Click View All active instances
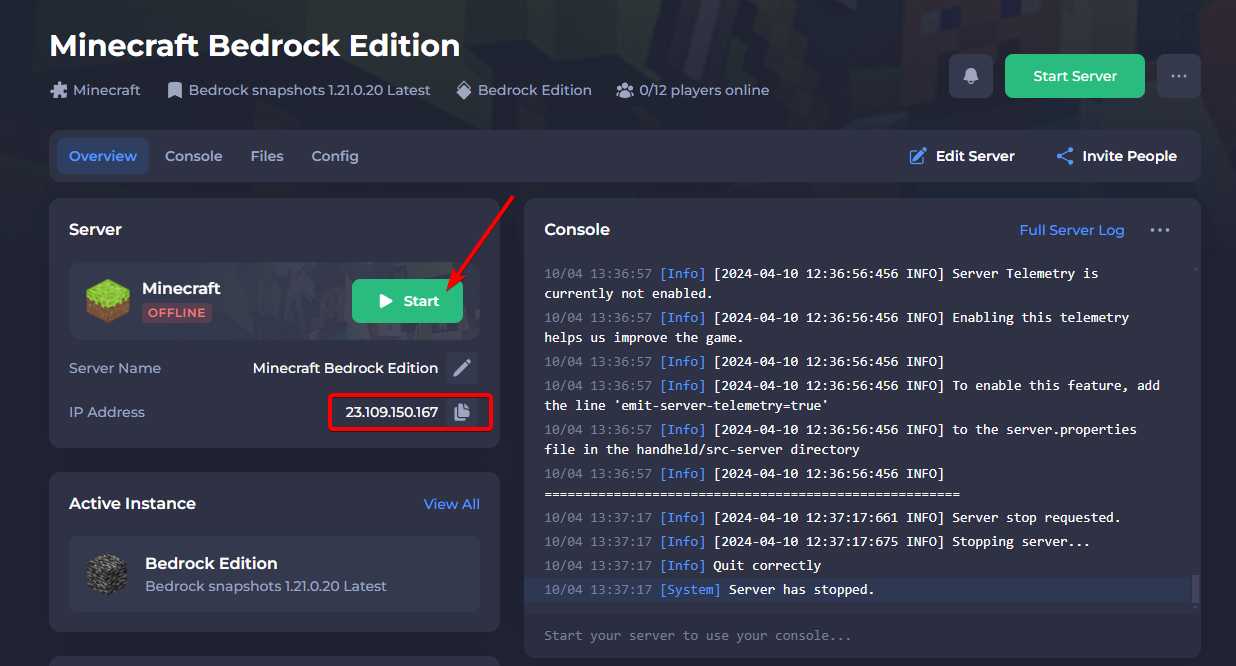Viewport: 1236px width, 666px height. (x=451, y=504)
